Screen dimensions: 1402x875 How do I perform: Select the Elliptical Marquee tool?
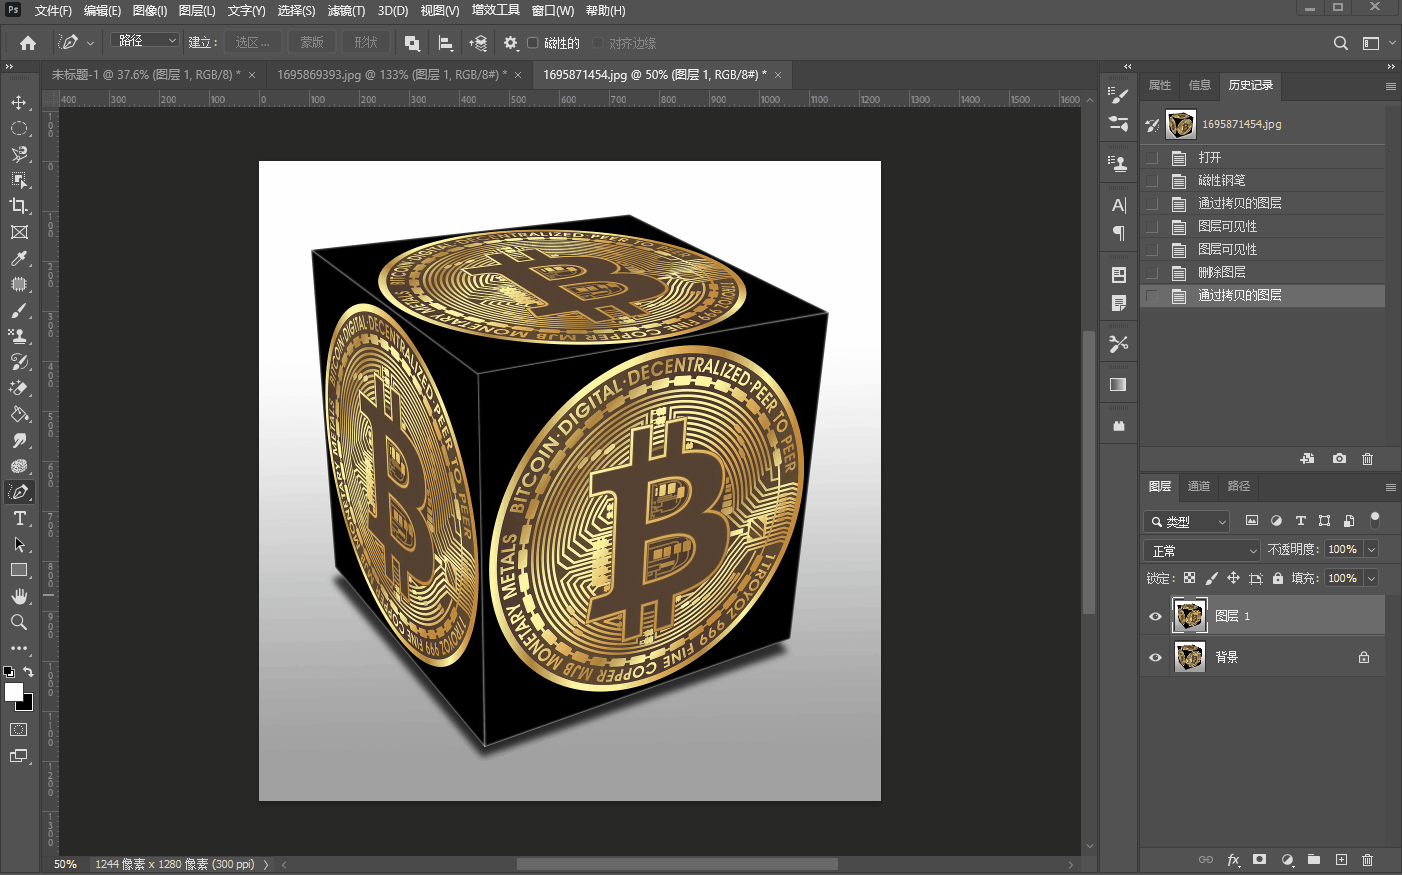[x=19, y=129]
